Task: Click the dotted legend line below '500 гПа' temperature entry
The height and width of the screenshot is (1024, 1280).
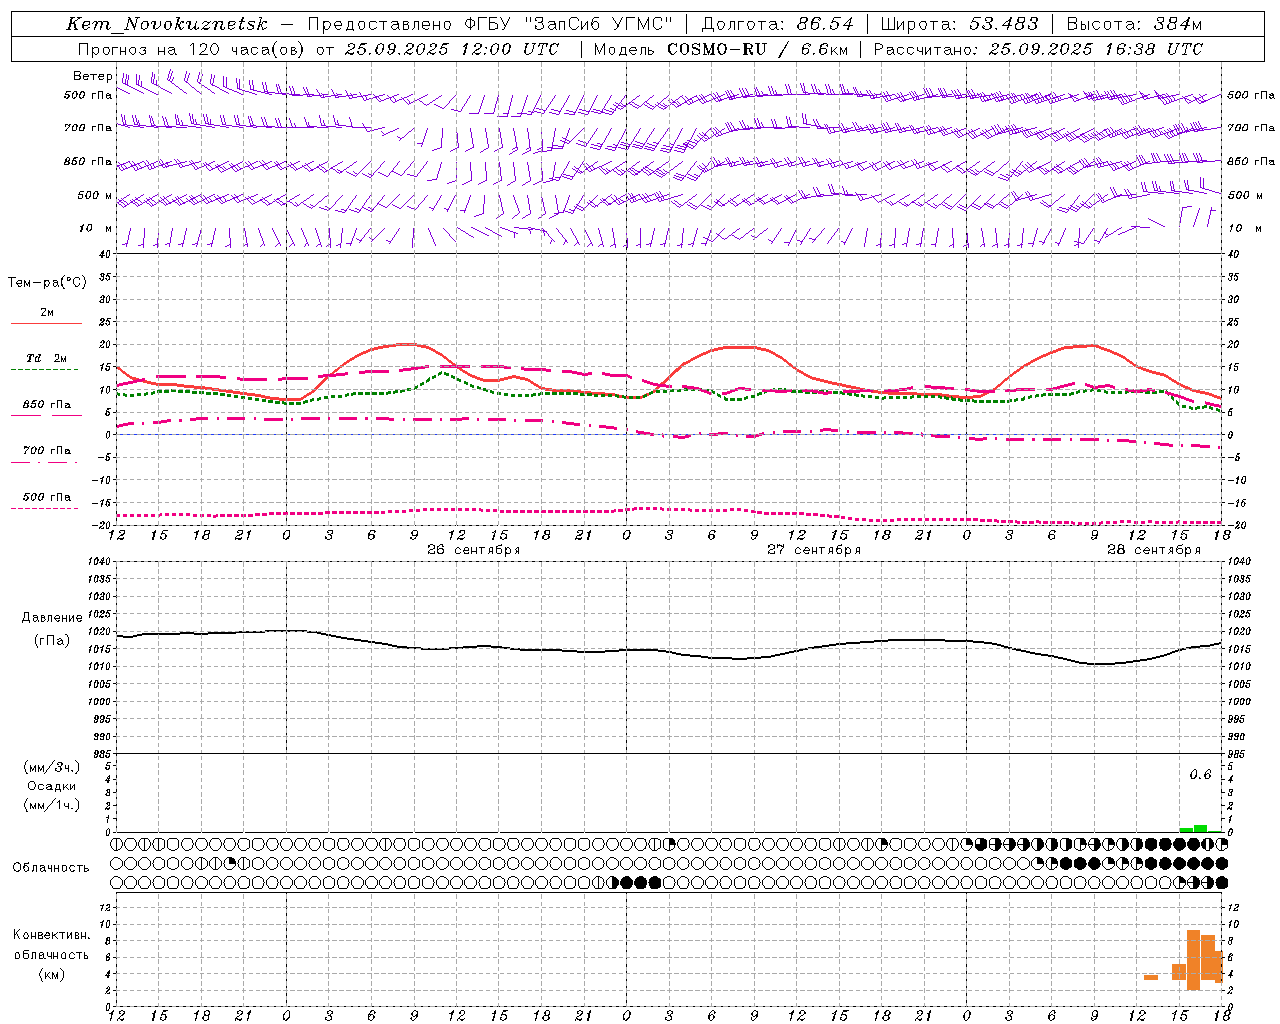Action: (x=45, y=508)
